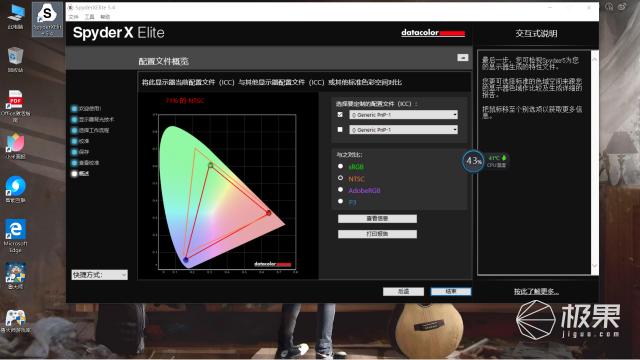Open the blue swirl app desktop icon
Image resolution: width=640 pixels, height=360 pixels.
coord(16,189)
